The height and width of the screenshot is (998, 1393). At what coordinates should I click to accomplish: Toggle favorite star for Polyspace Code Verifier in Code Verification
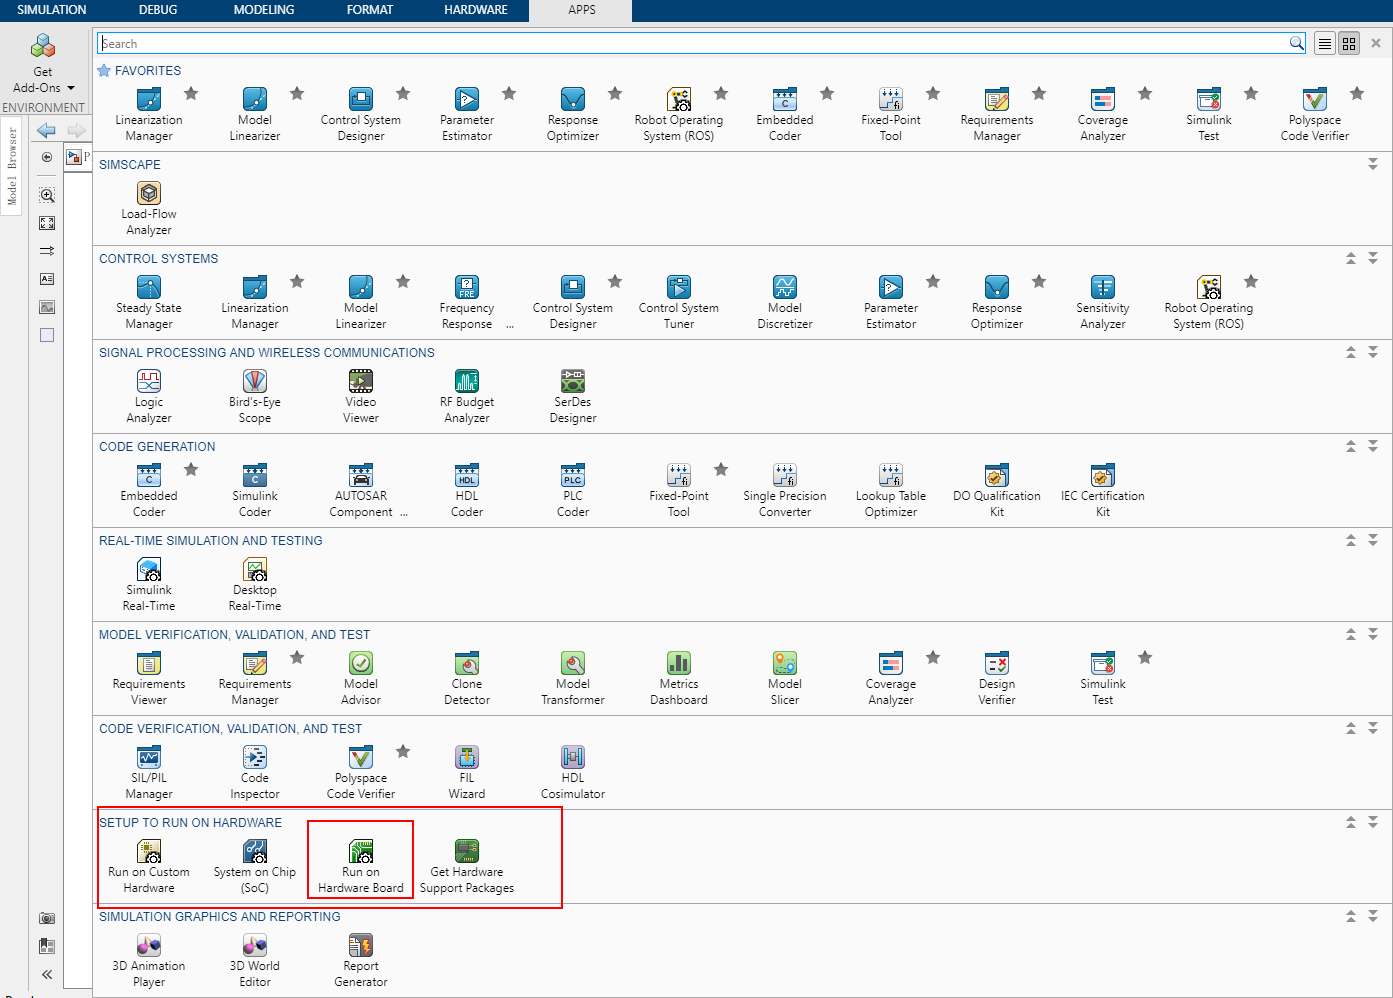tap(403, 752)
